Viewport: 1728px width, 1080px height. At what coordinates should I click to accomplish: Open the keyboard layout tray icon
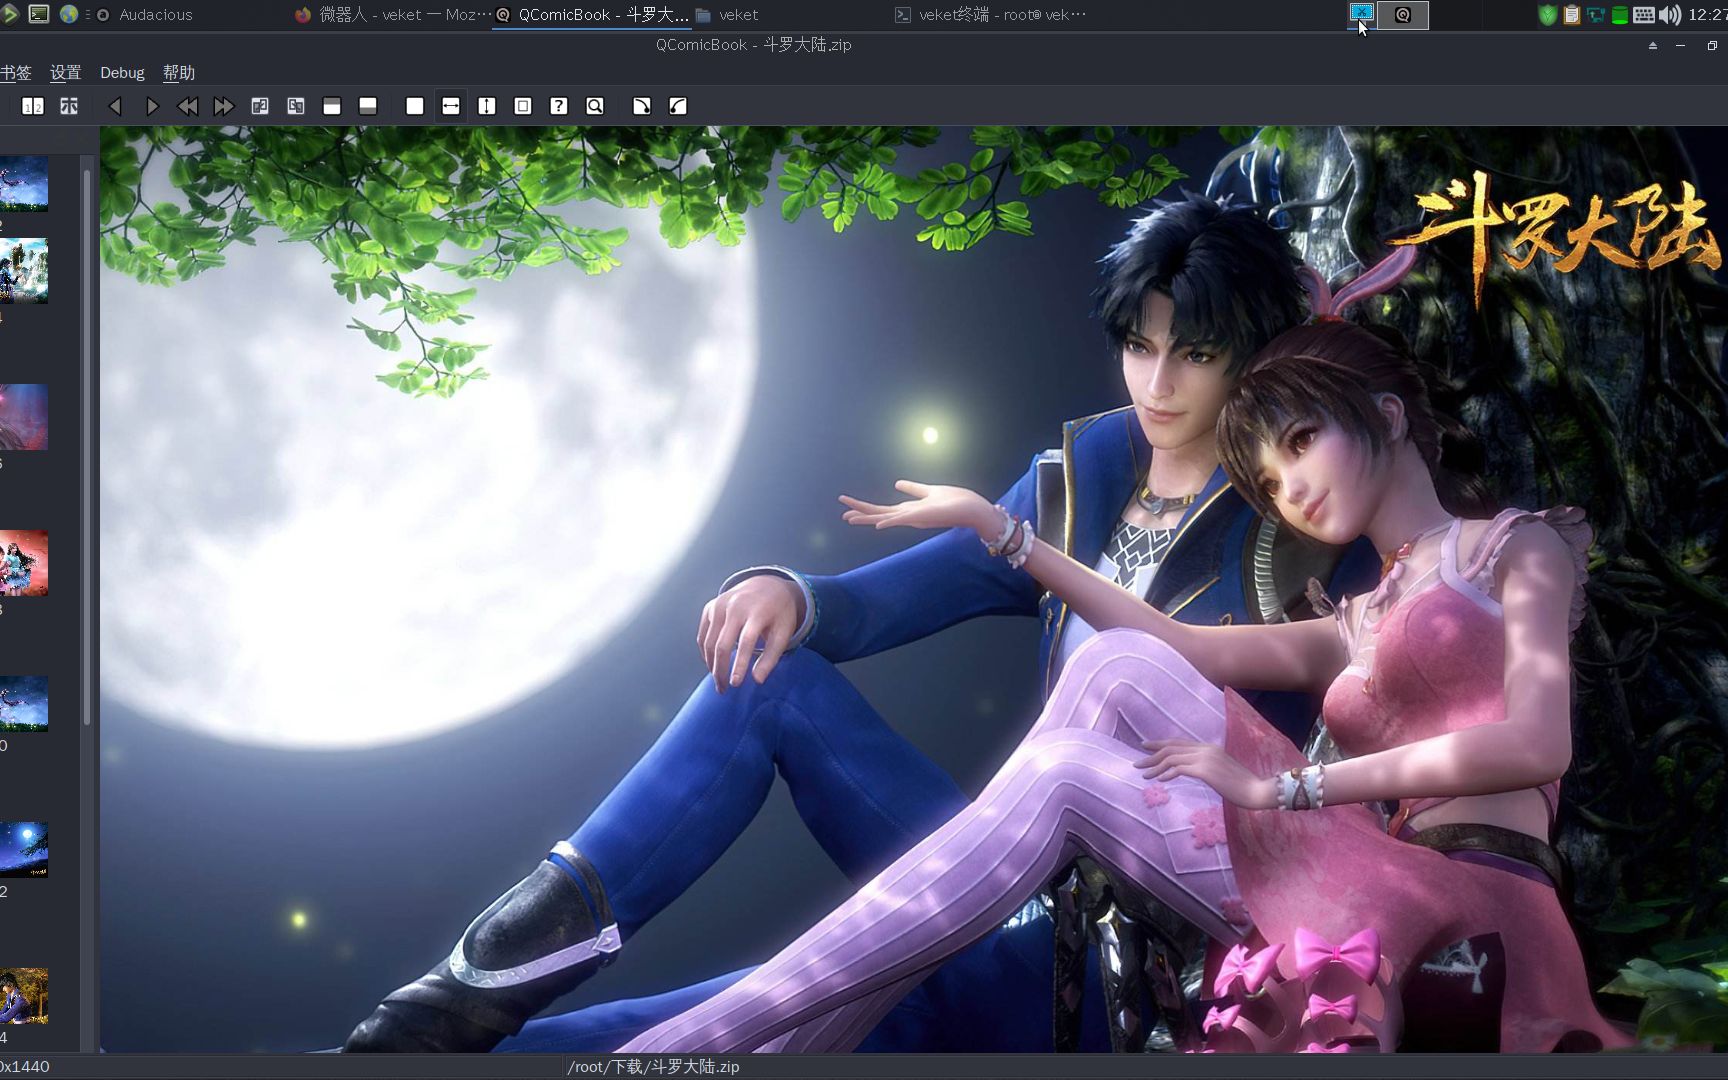pos(1644,15)
